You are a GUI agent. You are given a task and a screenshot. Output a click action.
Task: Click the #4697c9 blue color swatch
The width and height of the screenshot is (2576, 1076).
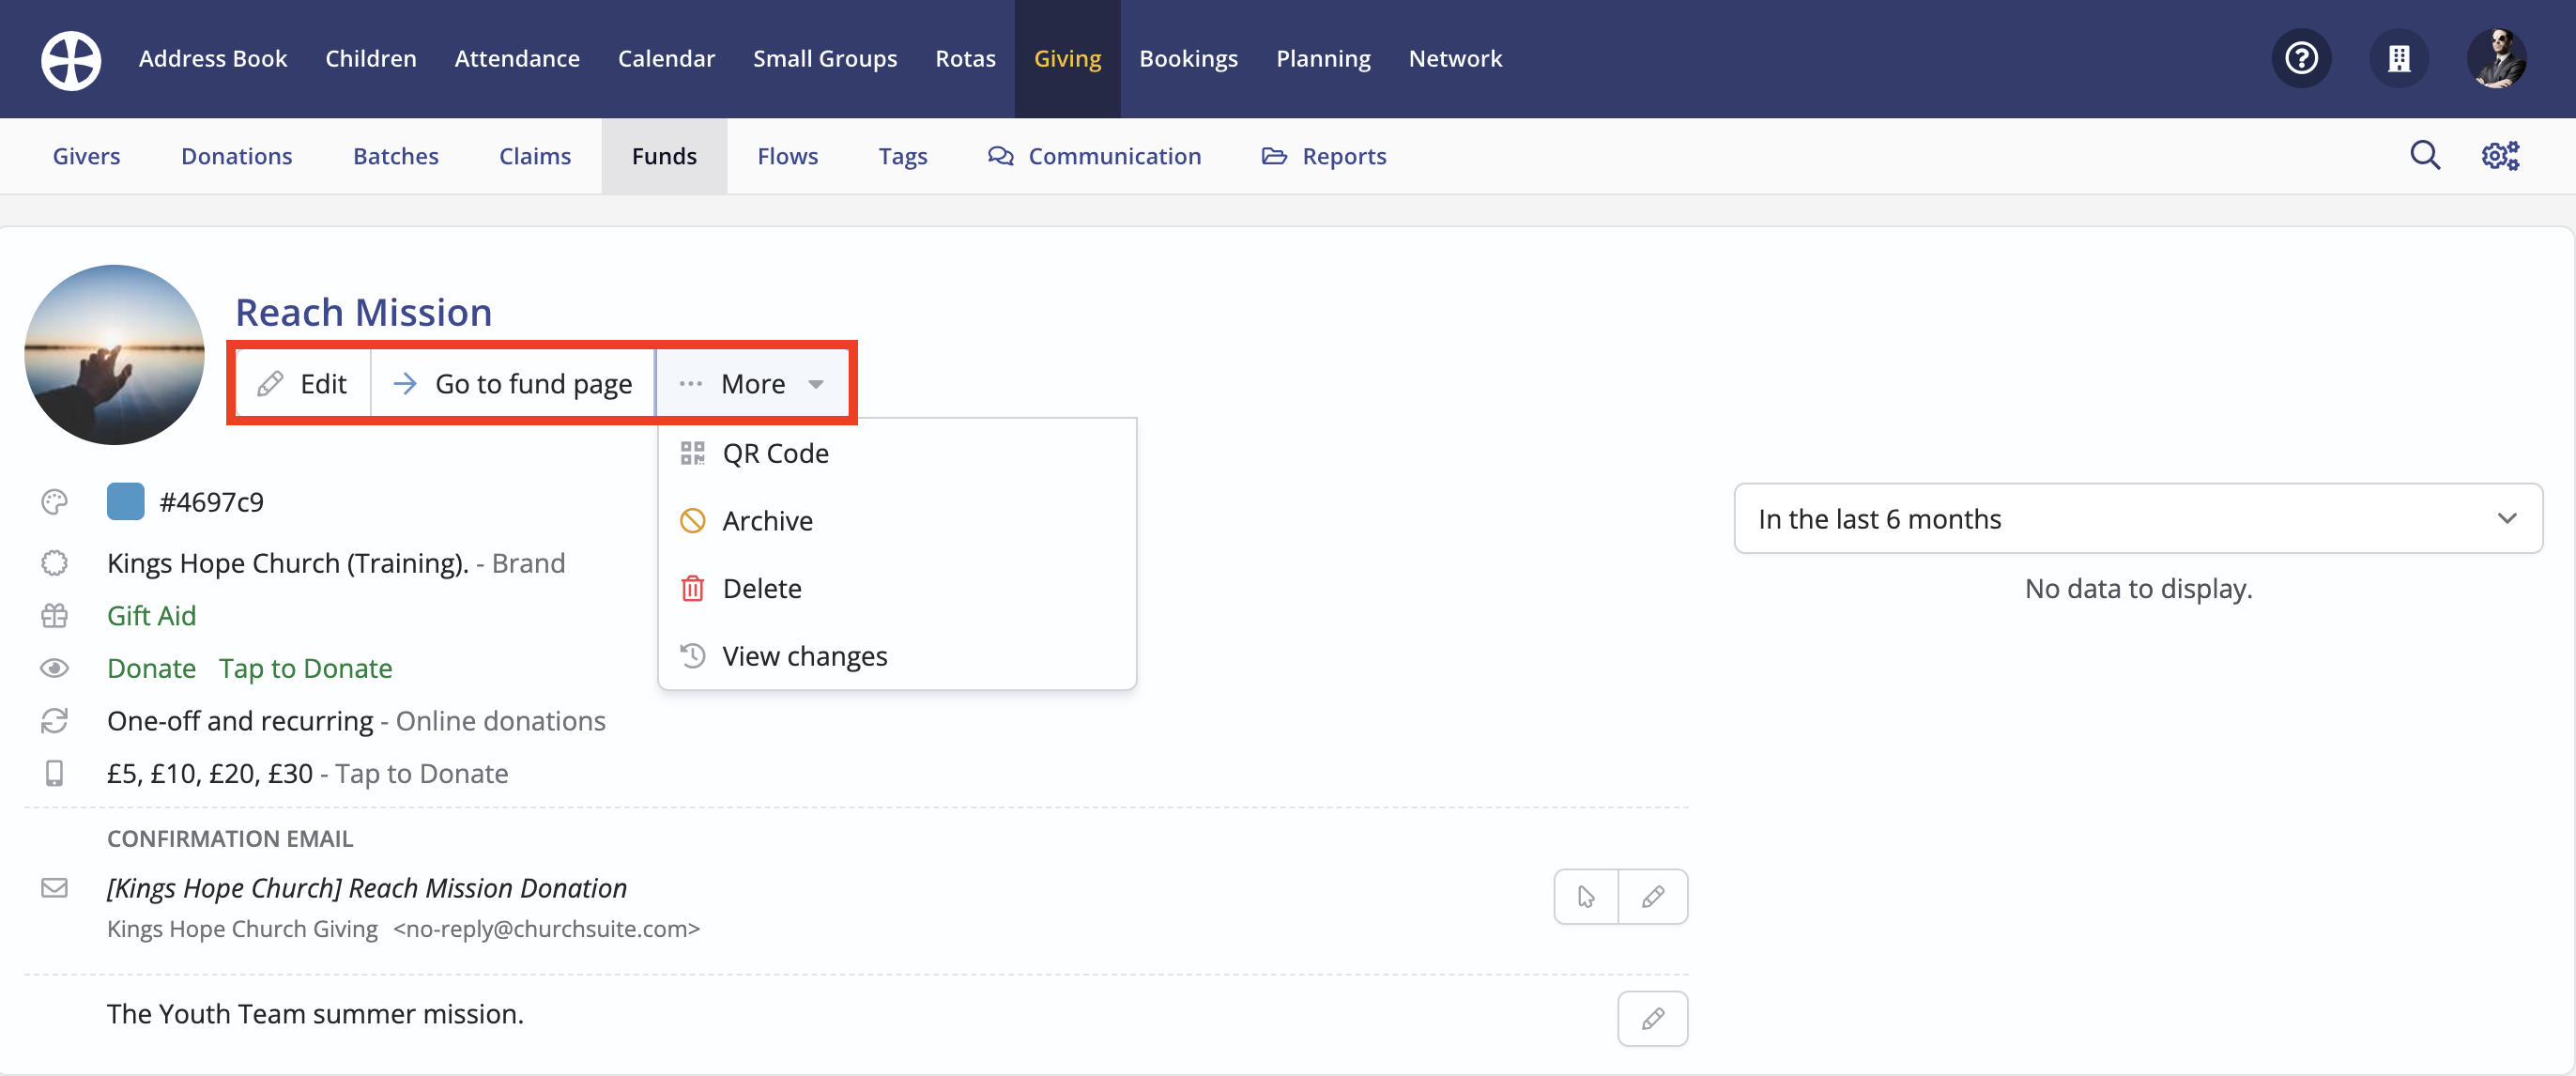126,502
